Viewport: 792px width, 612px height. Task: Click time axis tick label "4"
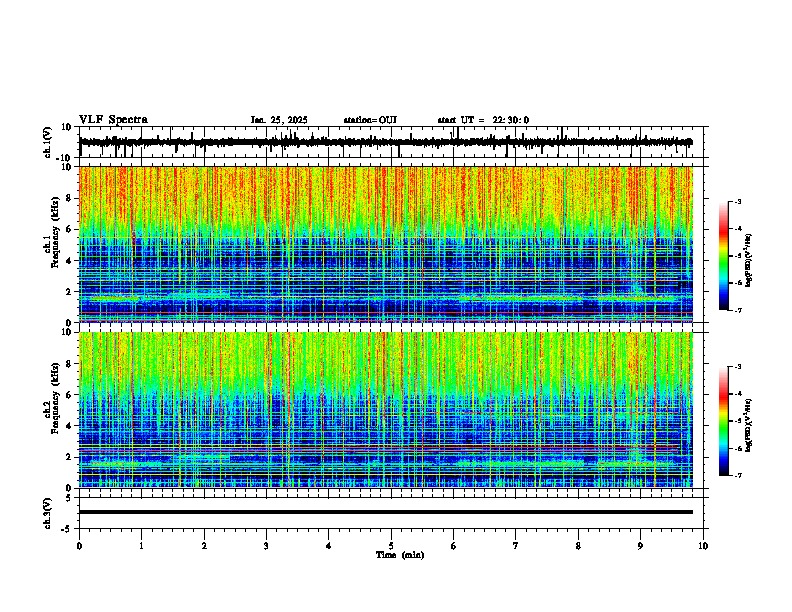tap(329, 546)
